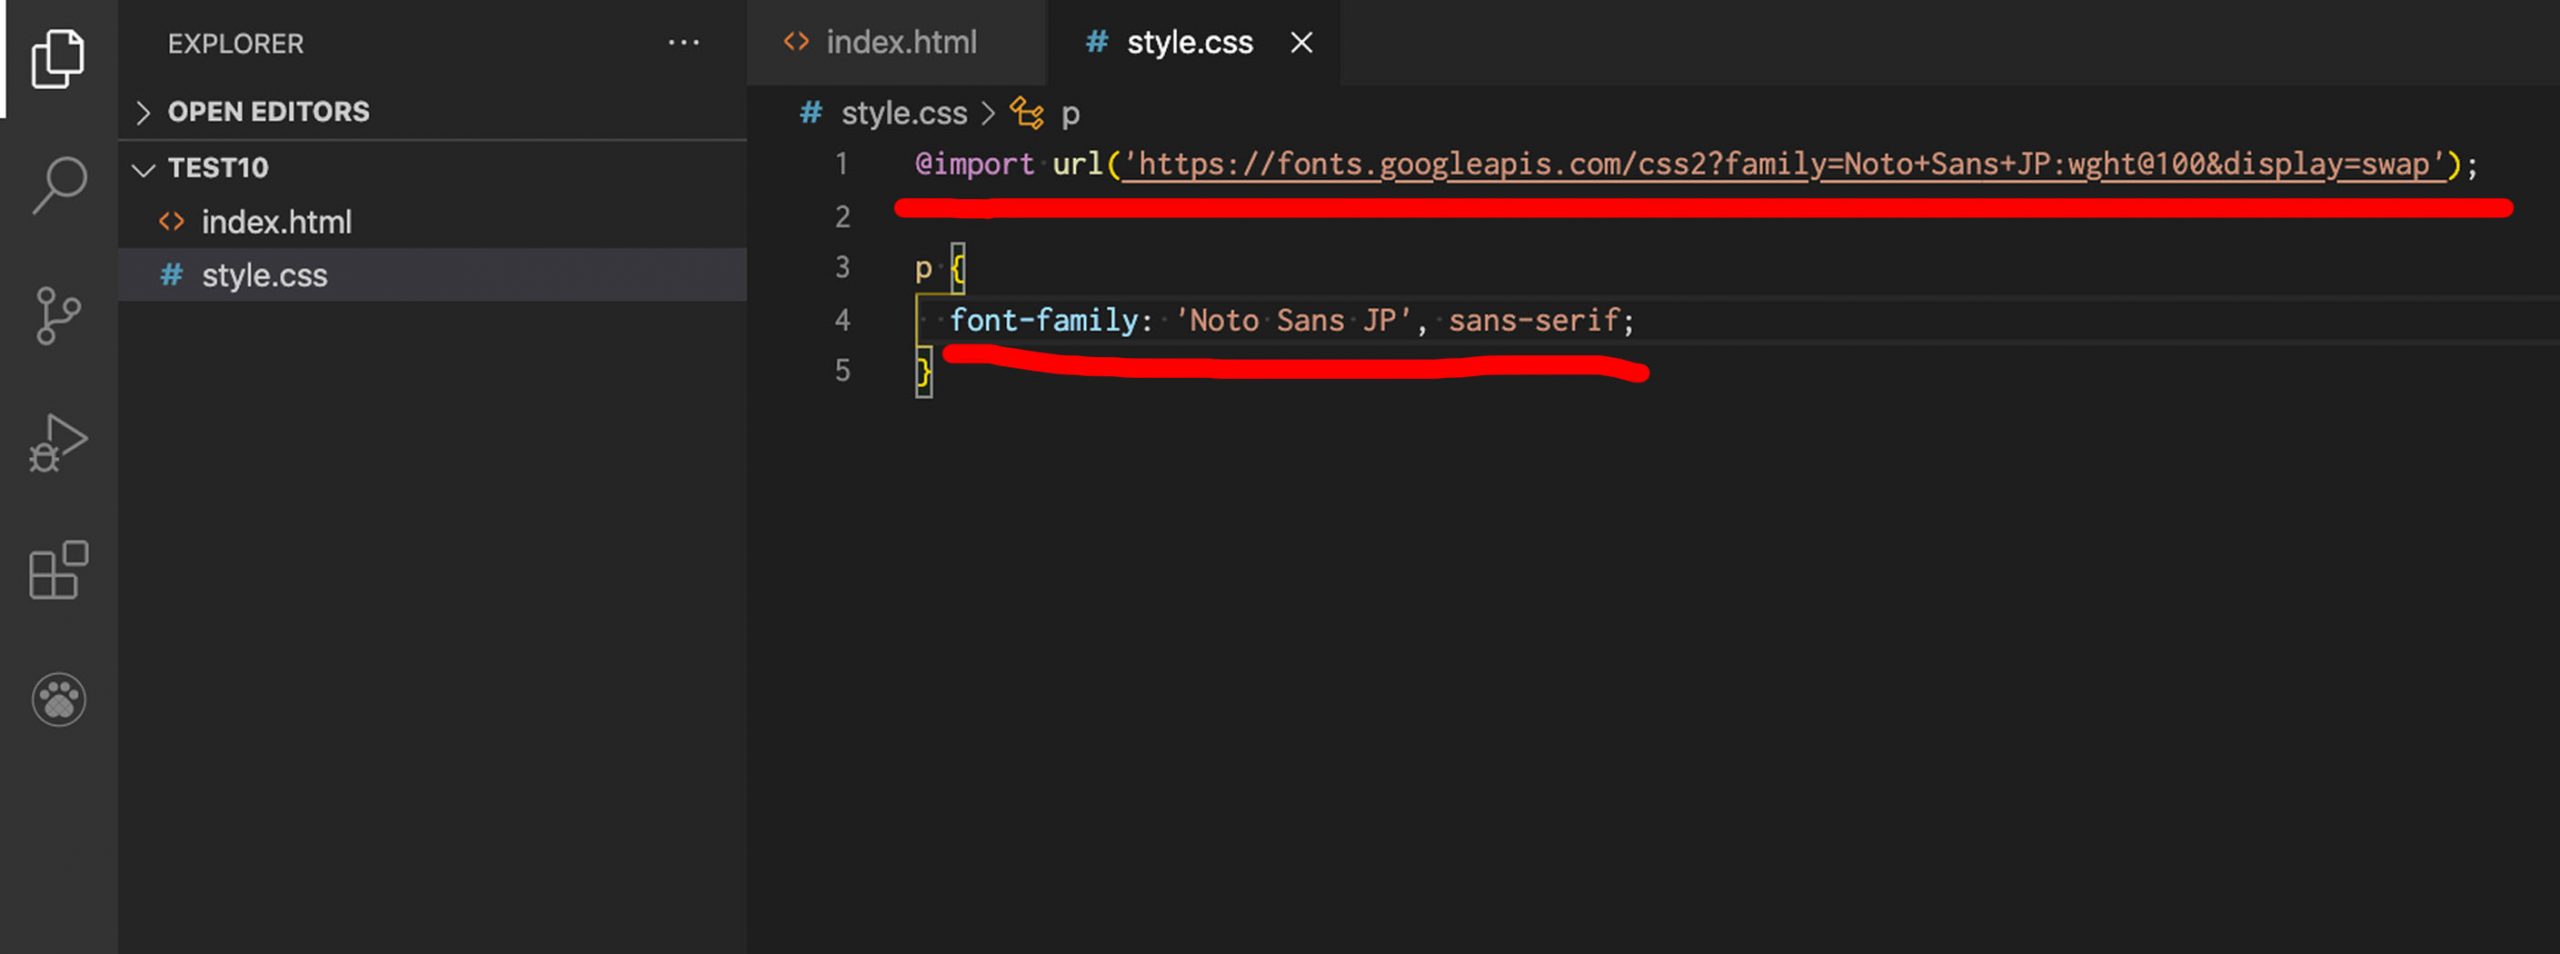Open the Search view icon
2560x954 pixels.
(x=58, y=185)
